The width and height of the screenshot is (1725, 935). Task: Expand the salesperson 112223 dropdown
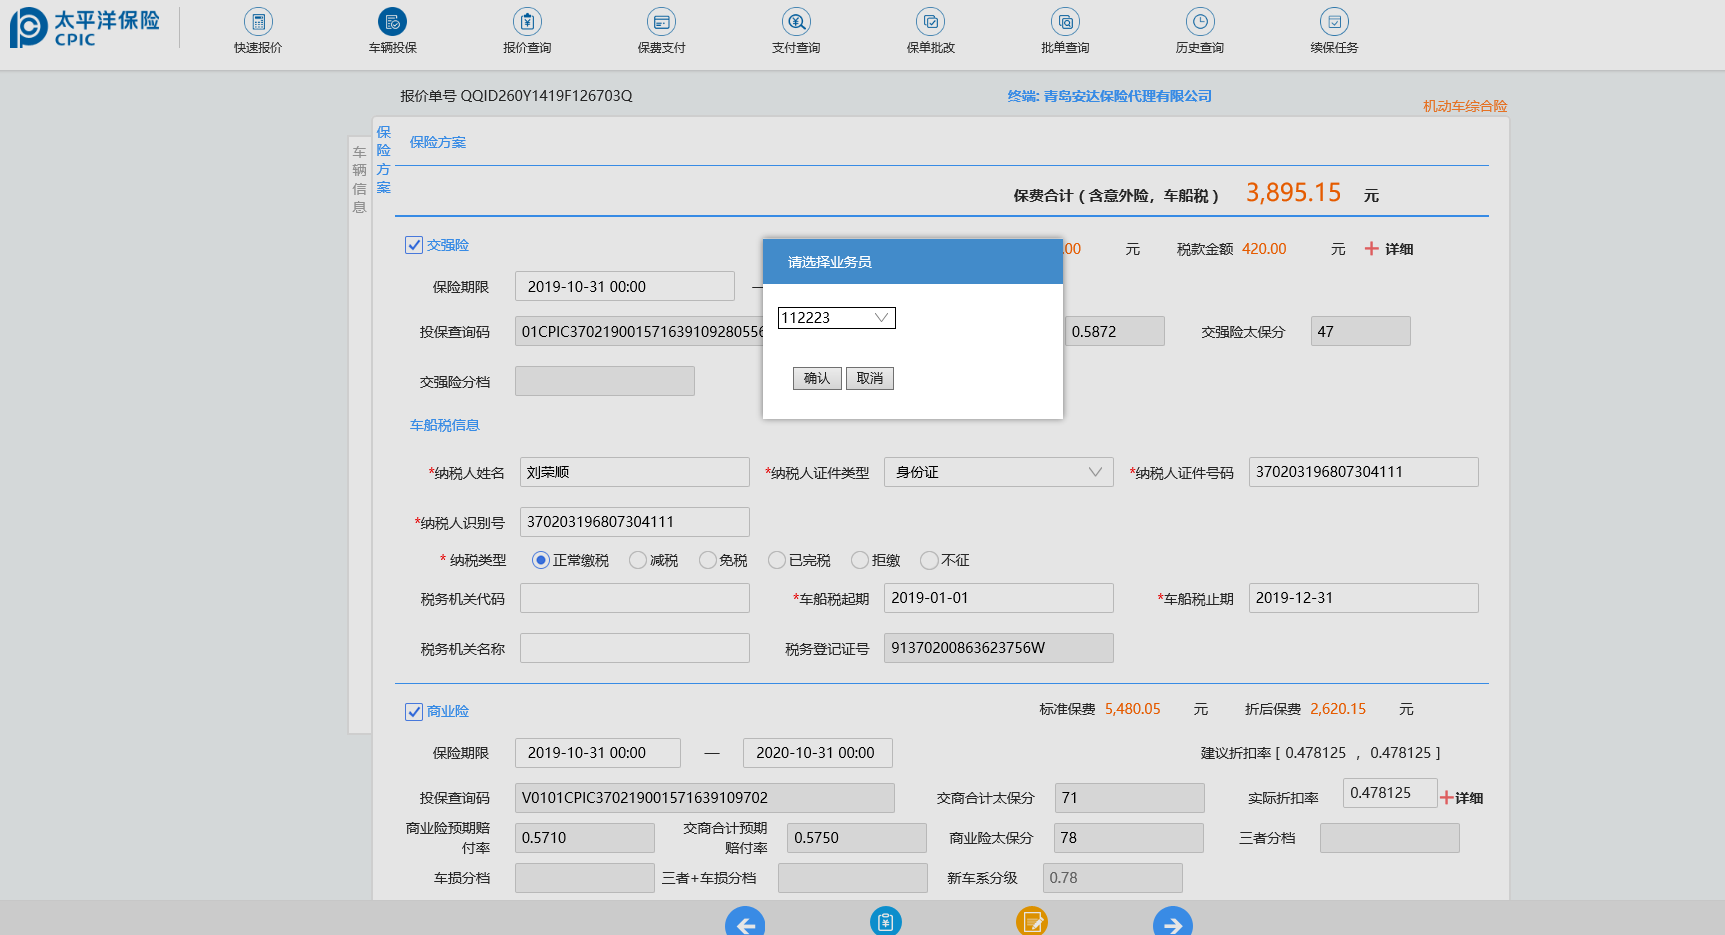836,318
